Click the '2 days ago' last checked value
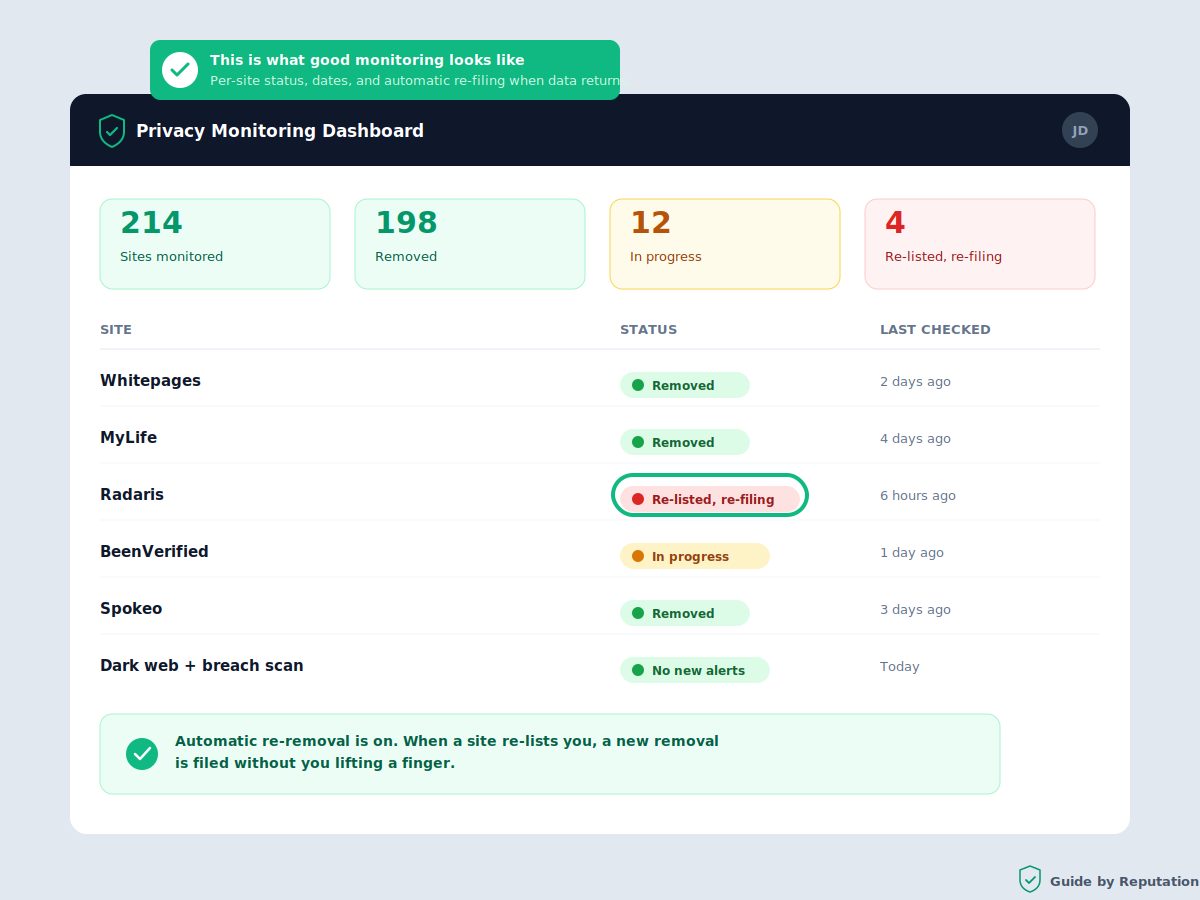1200x900 pixels. (915, 382)
